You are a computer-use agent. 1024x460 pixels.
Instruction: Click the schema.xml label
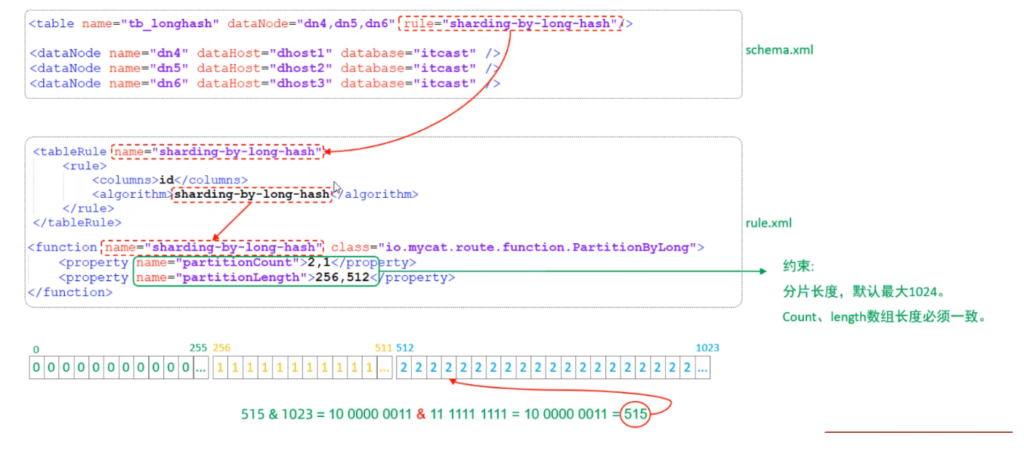point(780,49)
